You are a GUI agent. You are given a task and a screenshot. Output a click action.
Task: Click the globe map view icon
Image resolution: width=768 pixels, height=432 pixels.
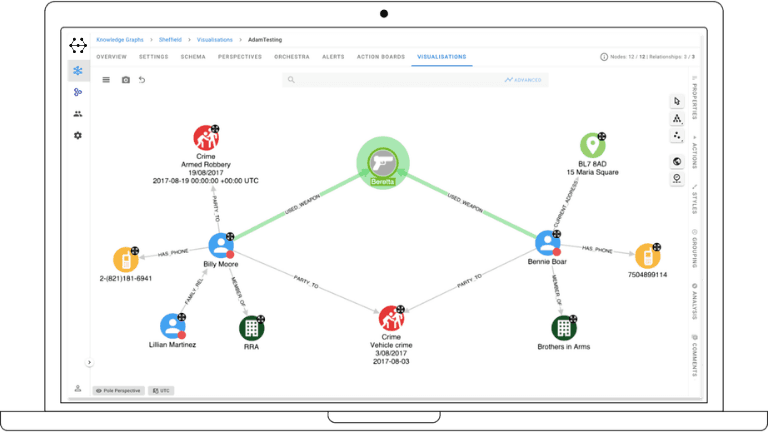pyautogui.click(x=677, y=161)
